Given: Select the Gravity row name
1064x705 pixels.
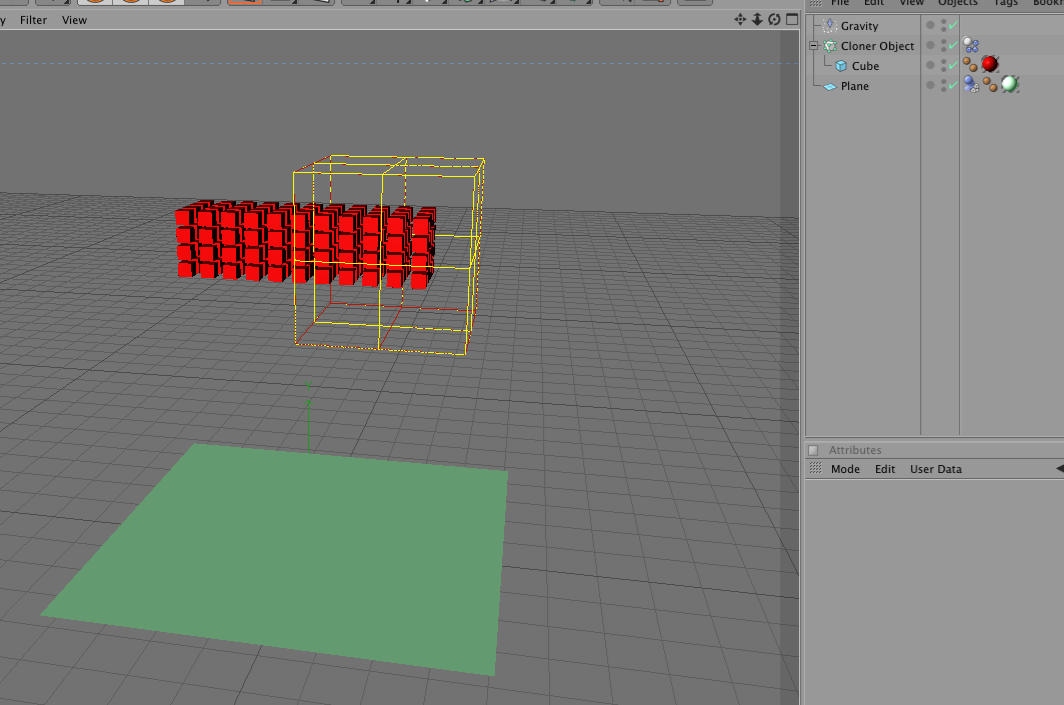Looking at the screenshot, I should (x=859, y=26).
